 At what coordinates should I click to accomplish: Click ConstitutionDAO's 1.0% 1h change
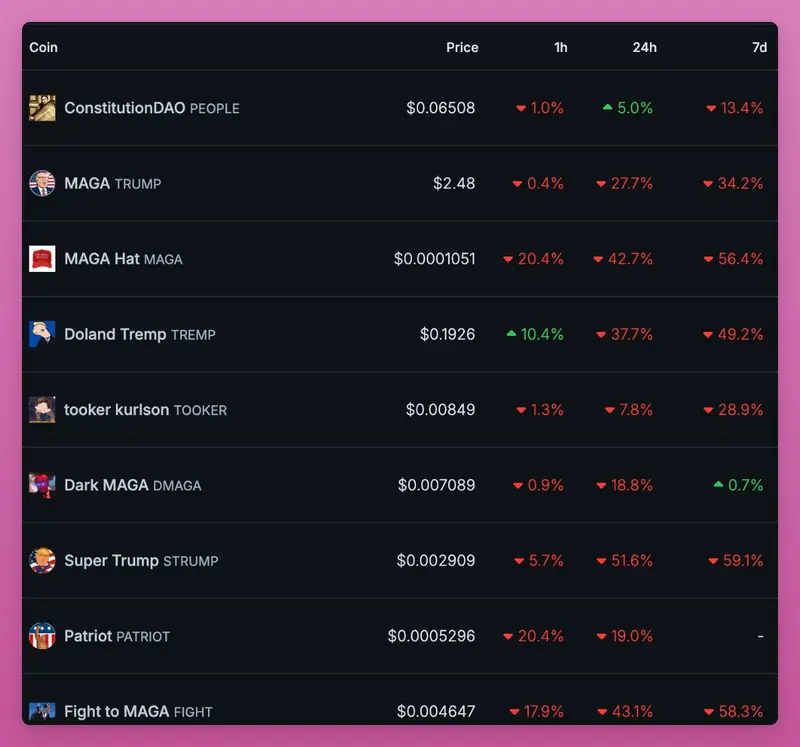click(540, 108)
